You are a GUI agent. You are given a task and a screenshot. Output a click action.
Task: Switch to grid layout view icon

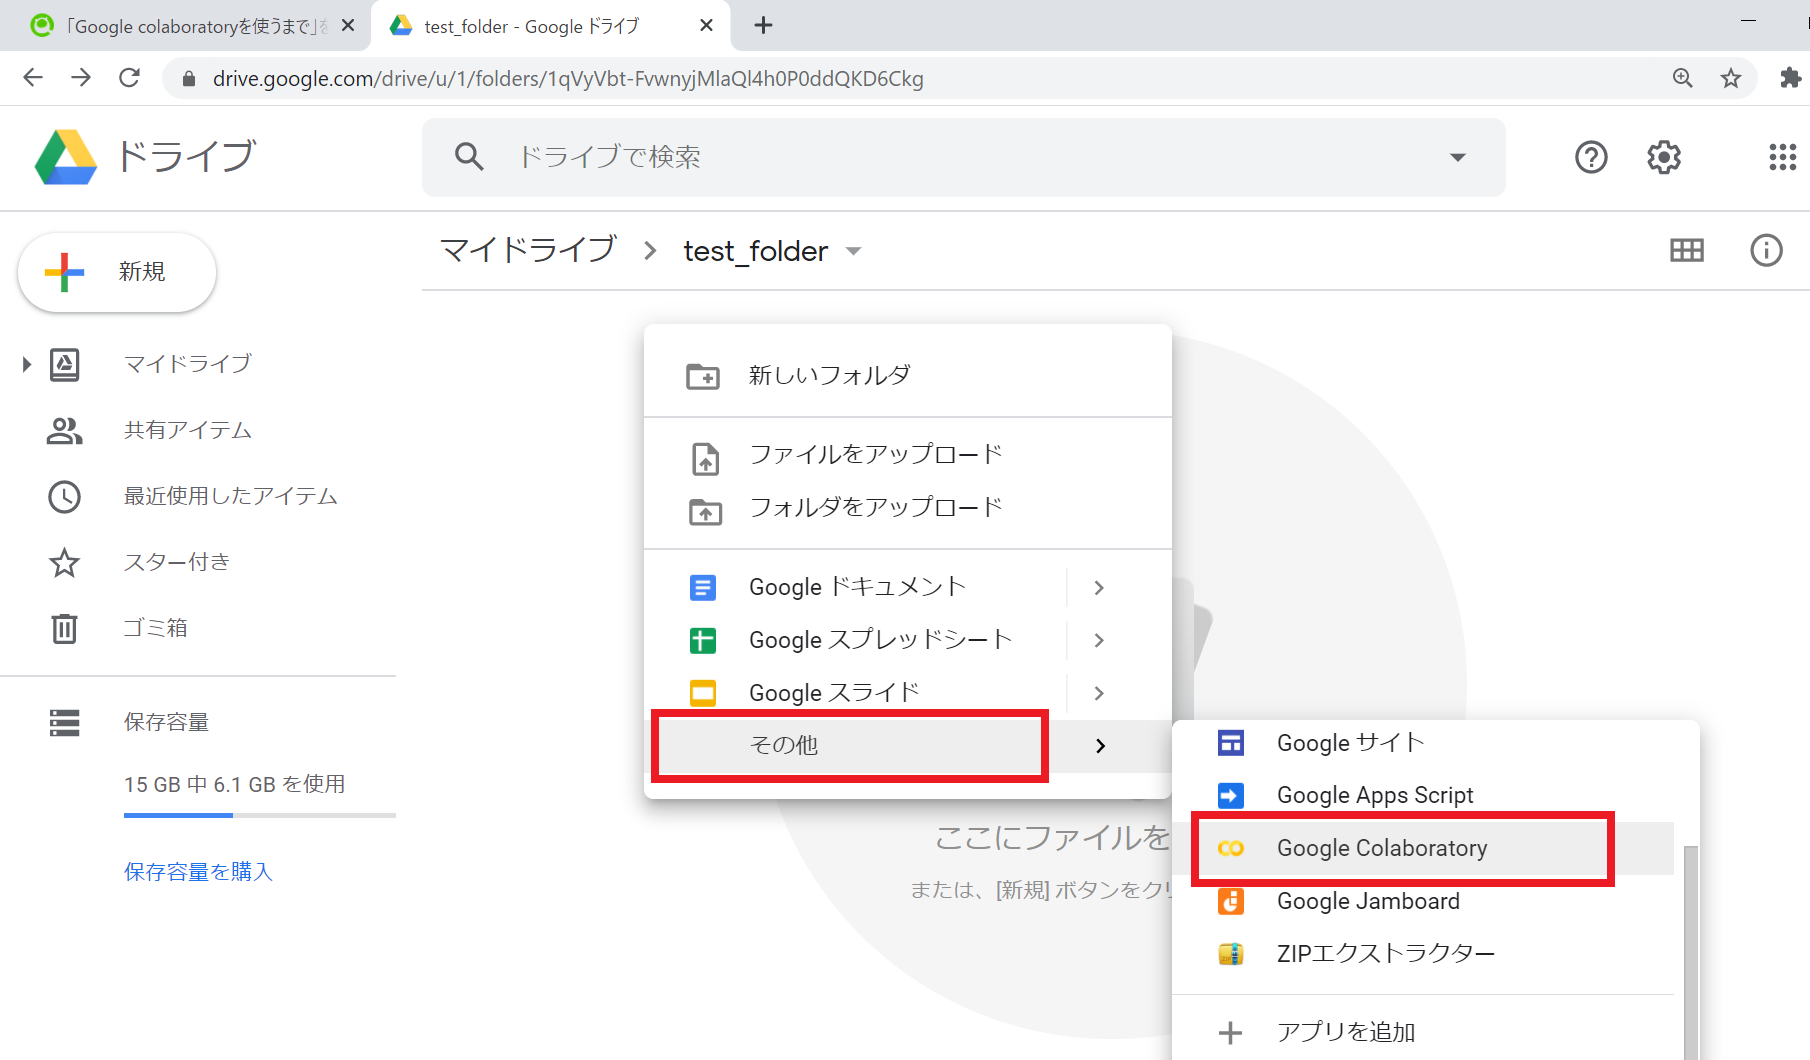coord(1687,250)
